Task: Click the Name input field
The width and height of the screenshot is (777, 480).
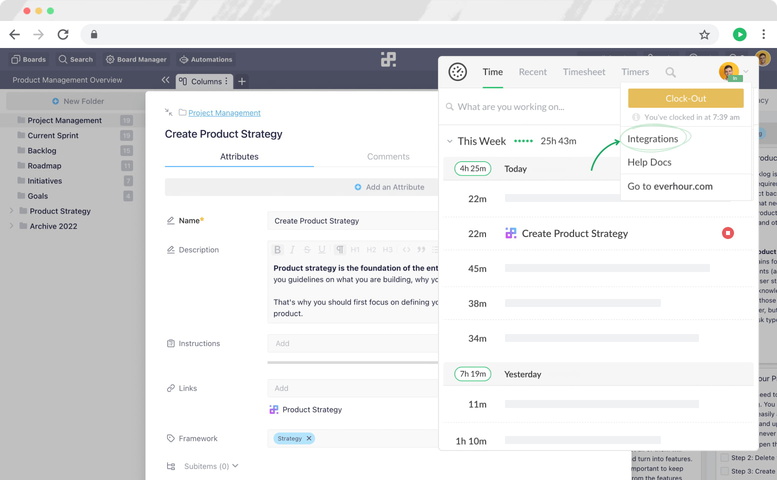Action: [353, 221]
